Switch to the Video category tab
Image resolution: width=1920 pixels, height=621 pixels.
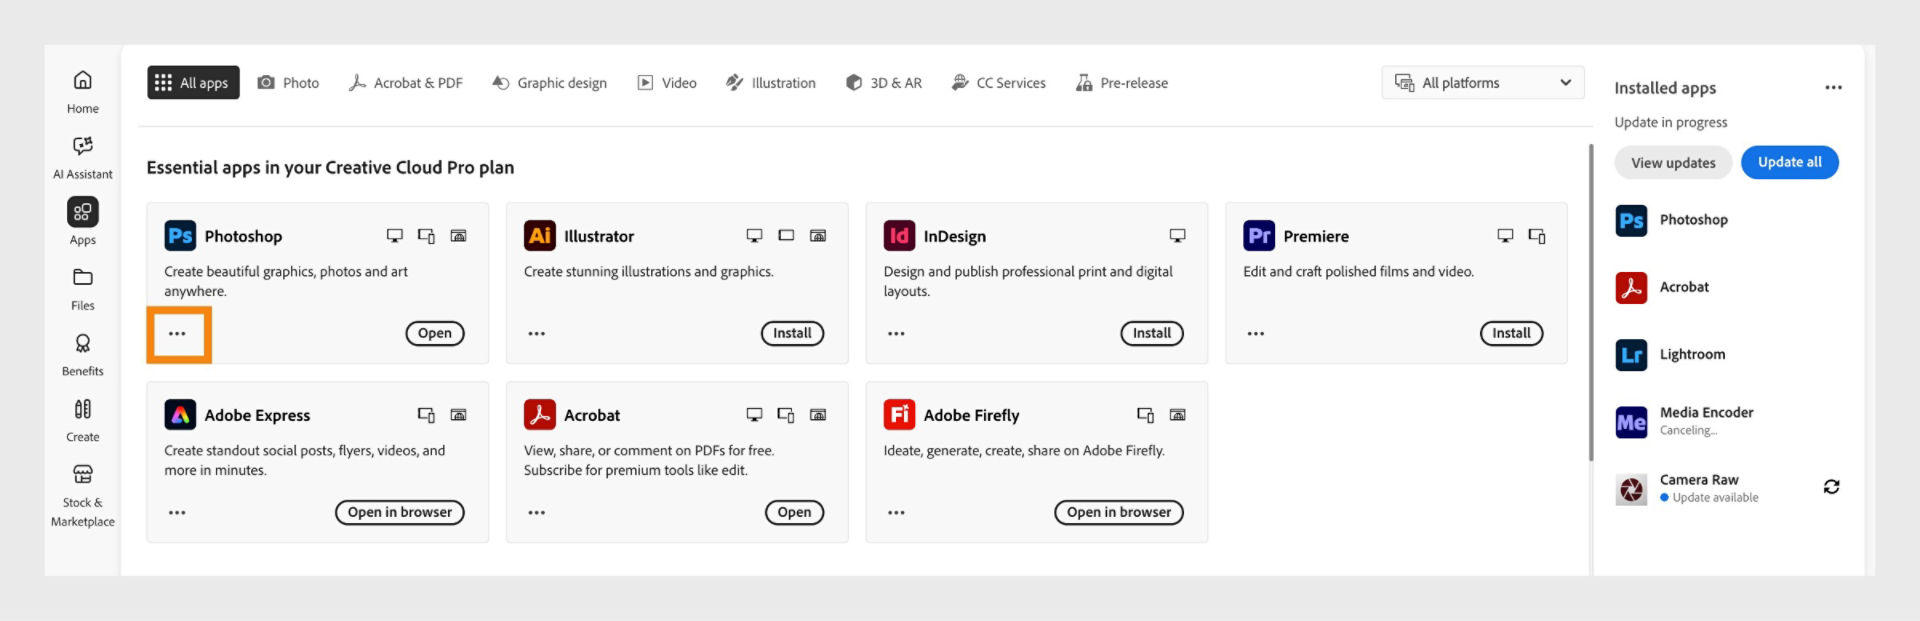pyautogui.click(x=667, y=83)
